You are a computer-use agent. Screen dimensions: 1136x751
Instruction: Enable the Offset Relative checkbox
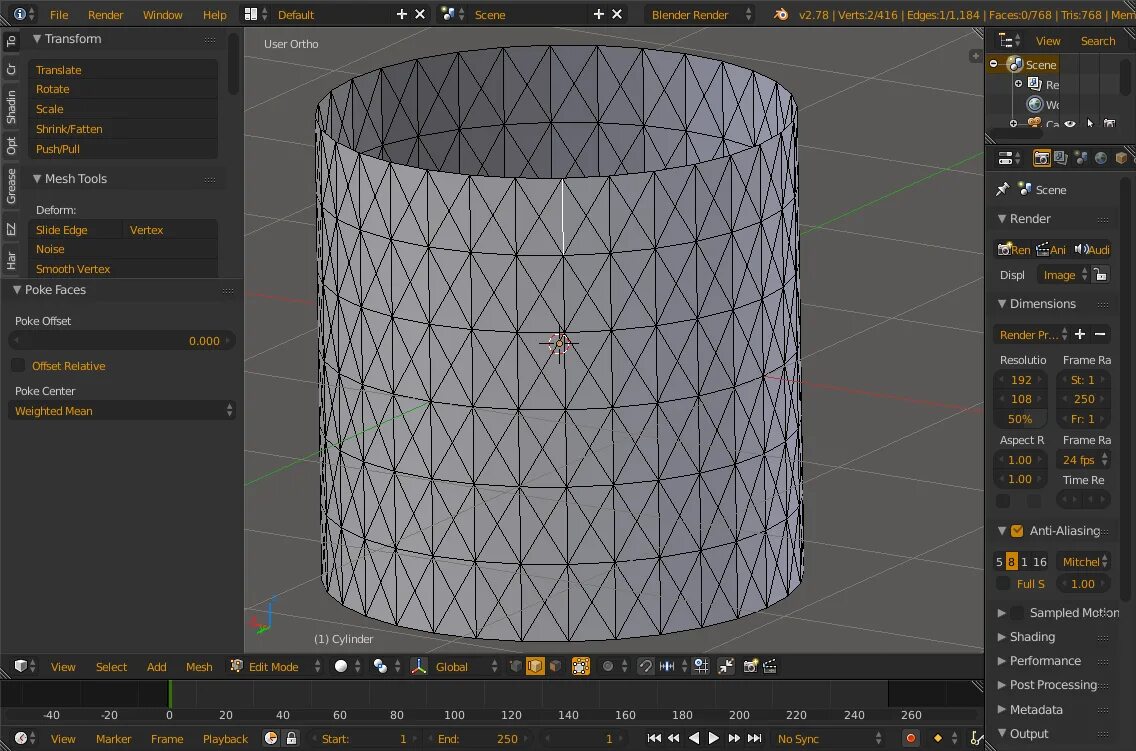(x=18, y=366)
